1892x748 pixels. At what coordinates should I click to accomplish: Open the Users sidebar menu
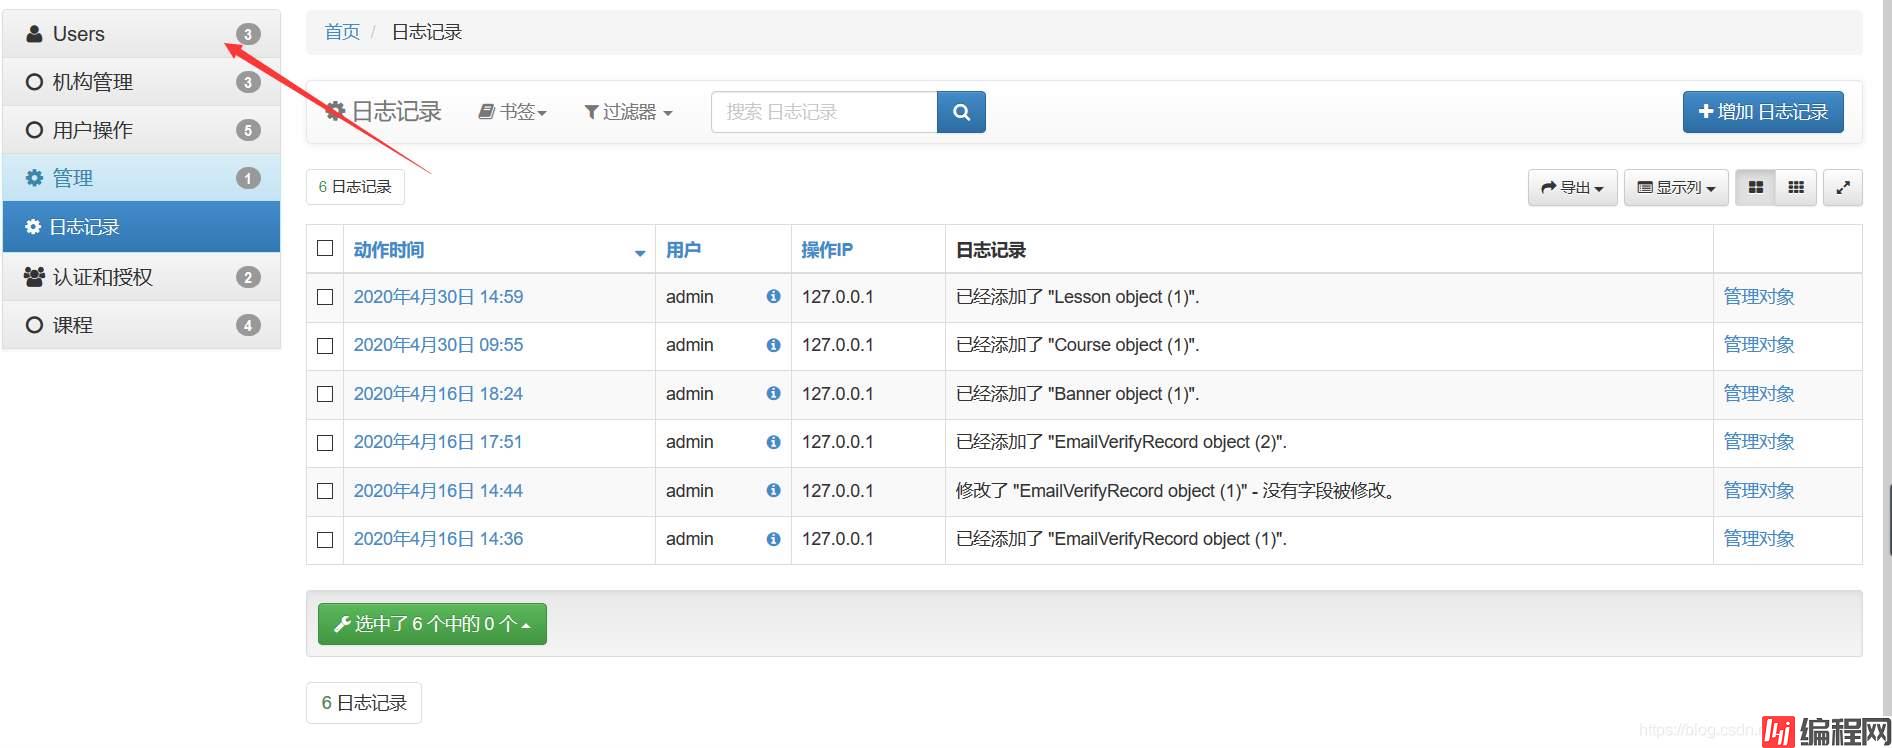142,34
